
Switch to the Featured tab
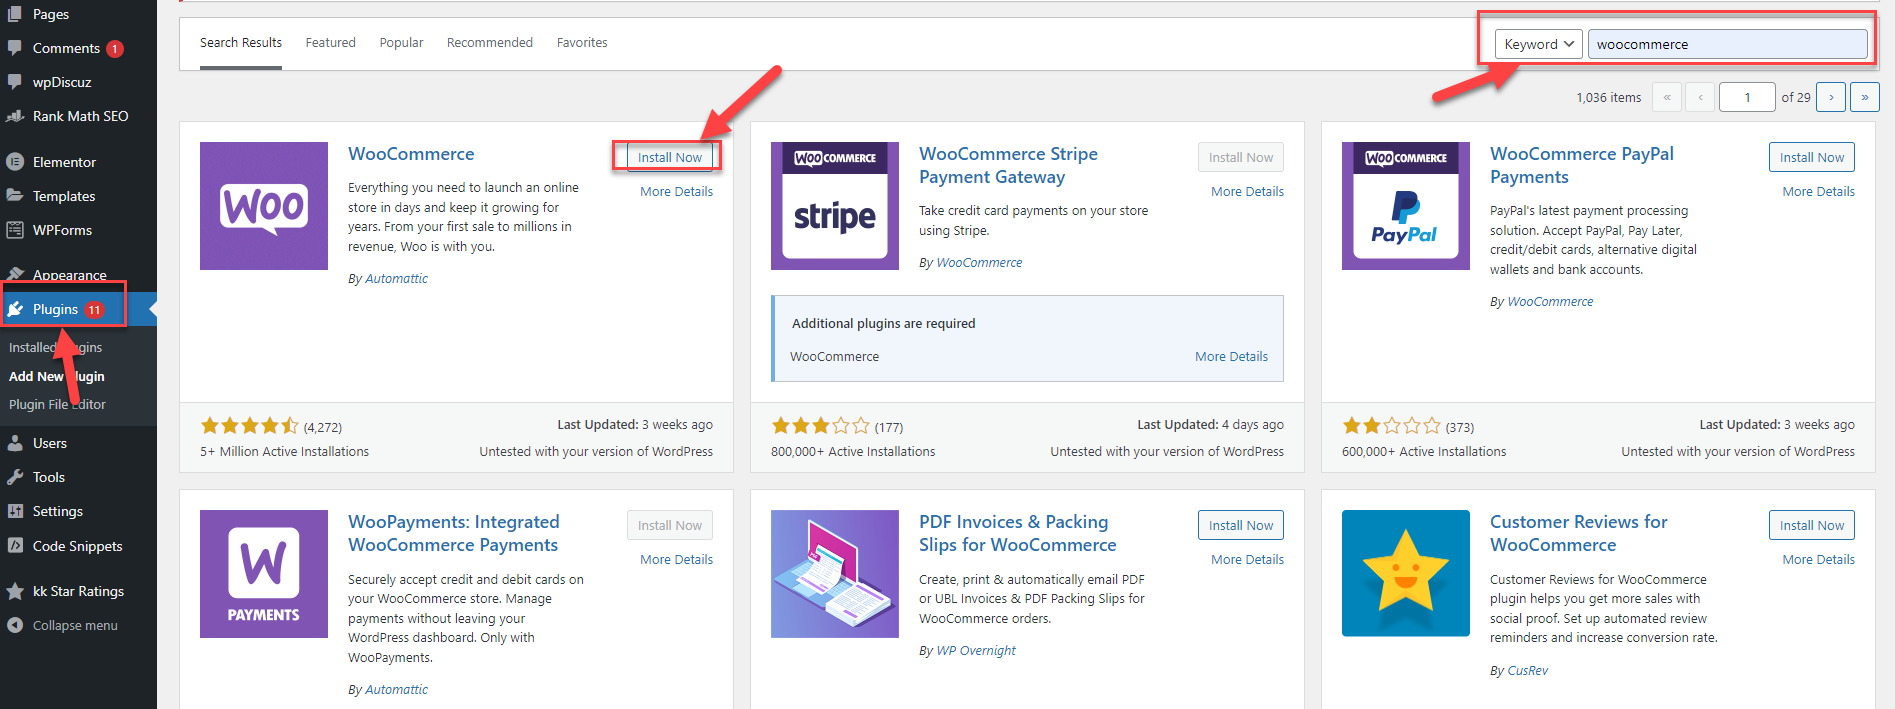331,43
